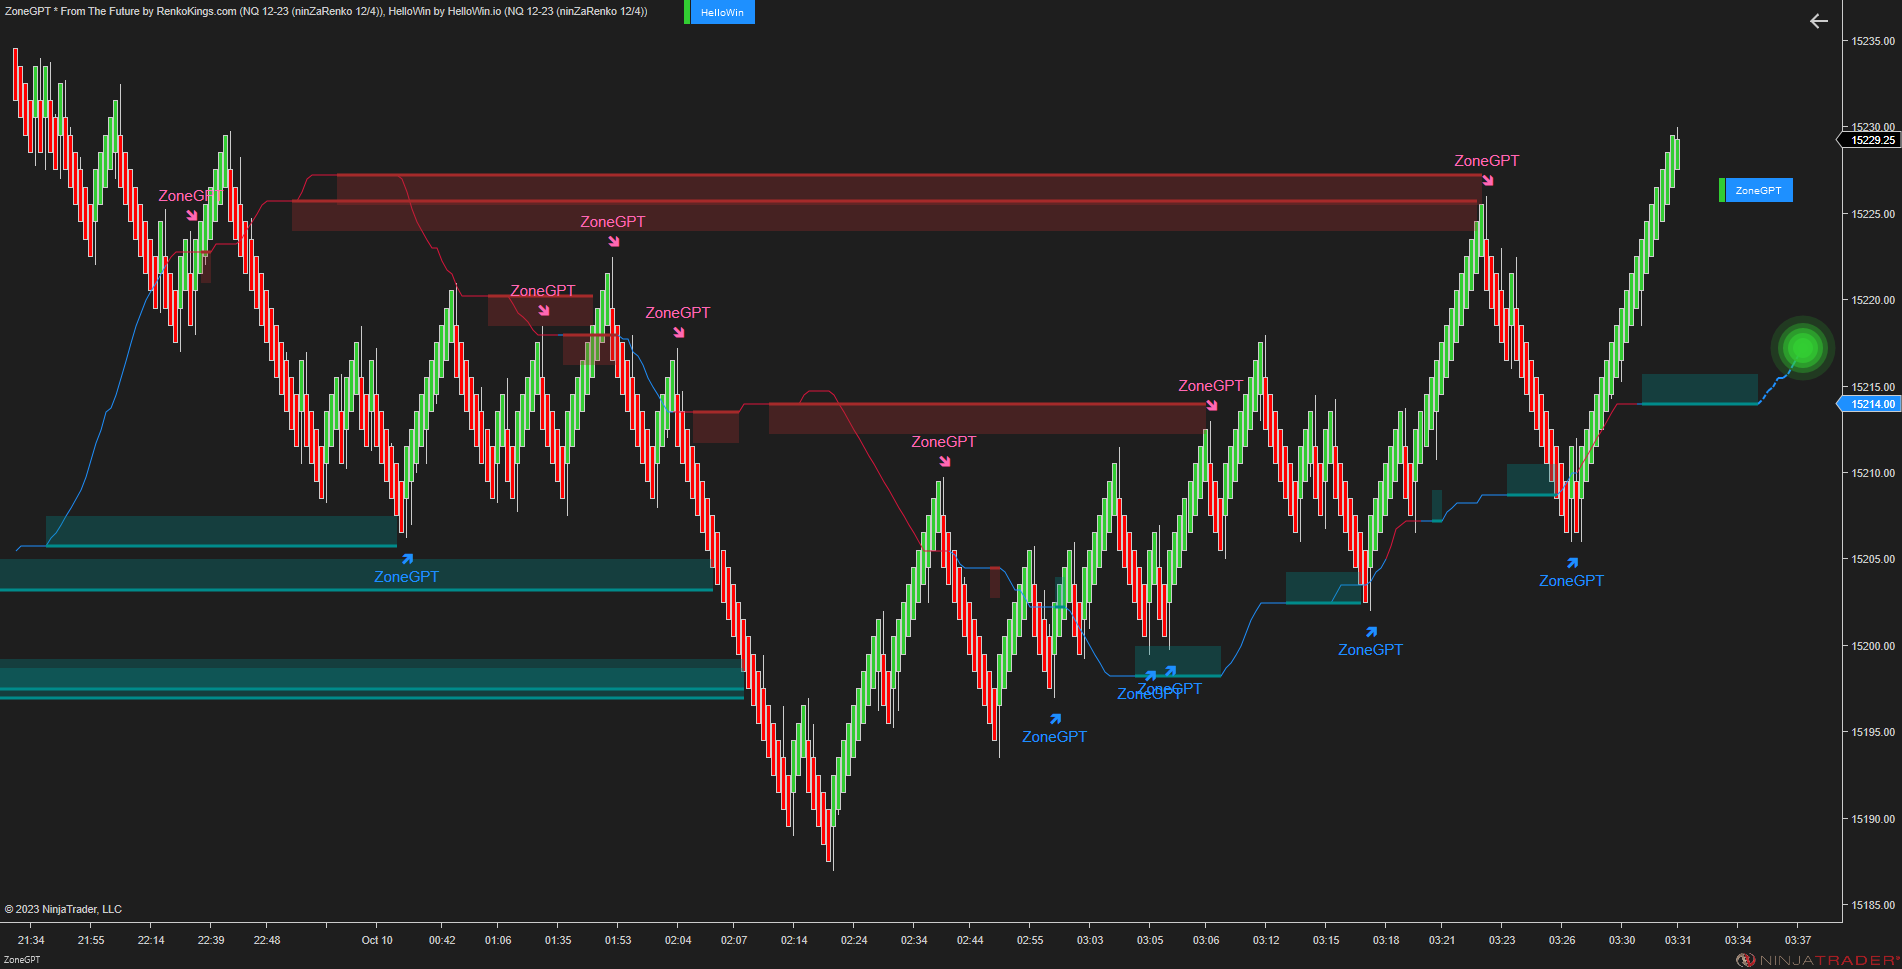Image resolution: width=1902 pixels, height=969 pixels.
Task: Click the glowing green signal dot near the latest price
Action: click(x=1800, y=348)
